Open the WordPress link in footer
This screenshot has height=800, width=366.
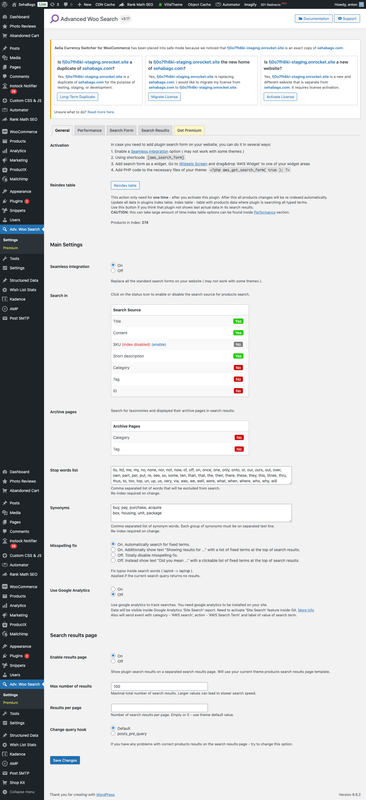pyautogui.click(x=106, y=794)
